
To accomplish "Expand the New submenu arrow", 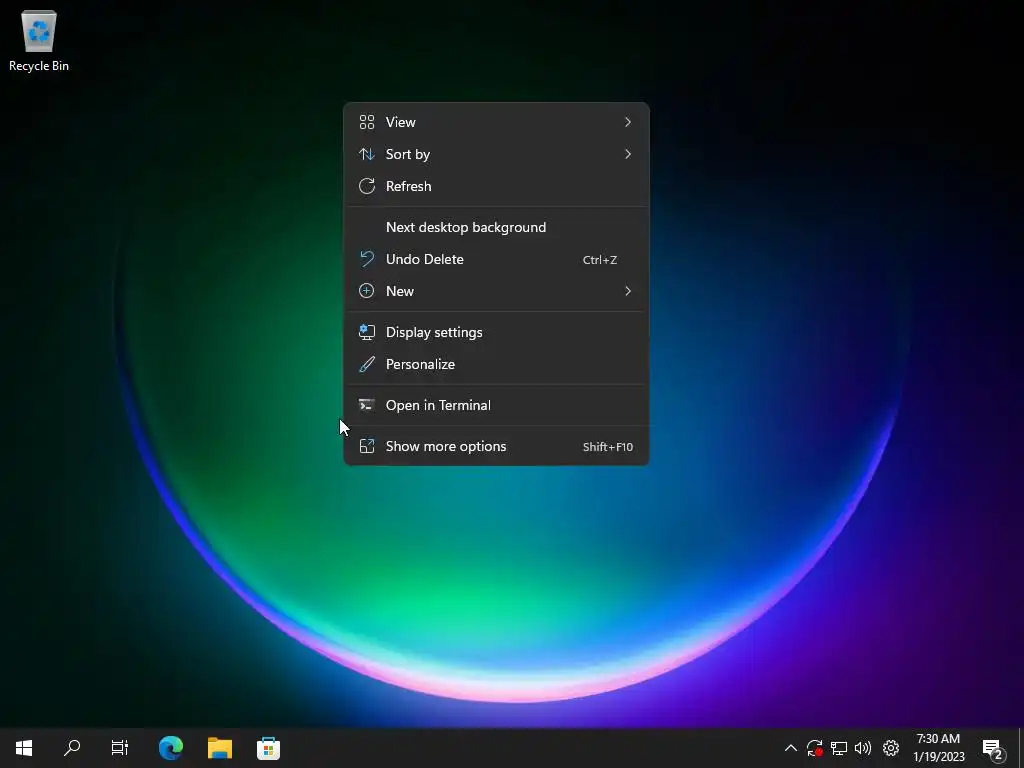I will (x=628, y=291).
